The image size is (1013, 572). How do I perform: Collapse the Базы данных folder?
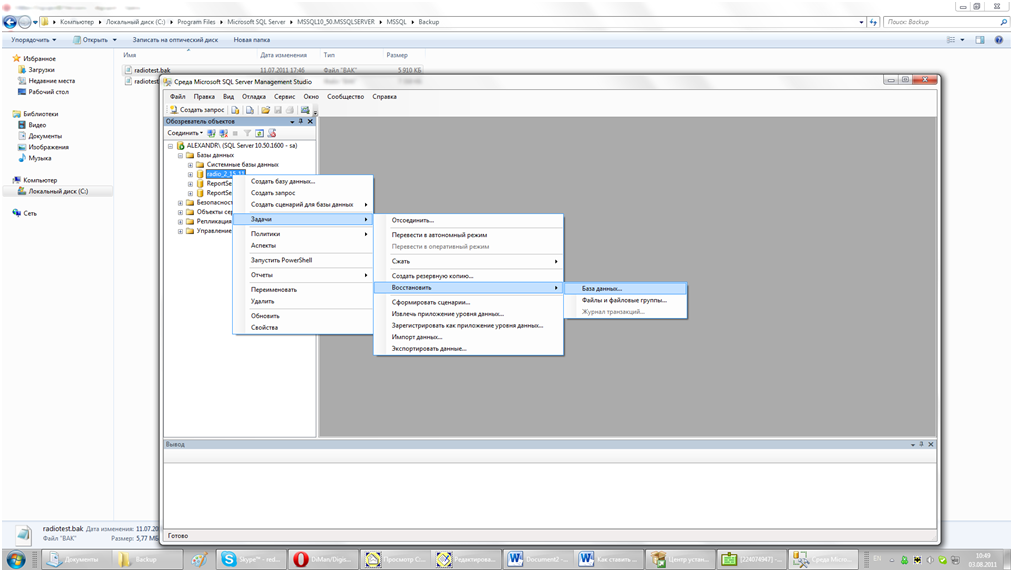pyautogui.click(x=181, y=155)
